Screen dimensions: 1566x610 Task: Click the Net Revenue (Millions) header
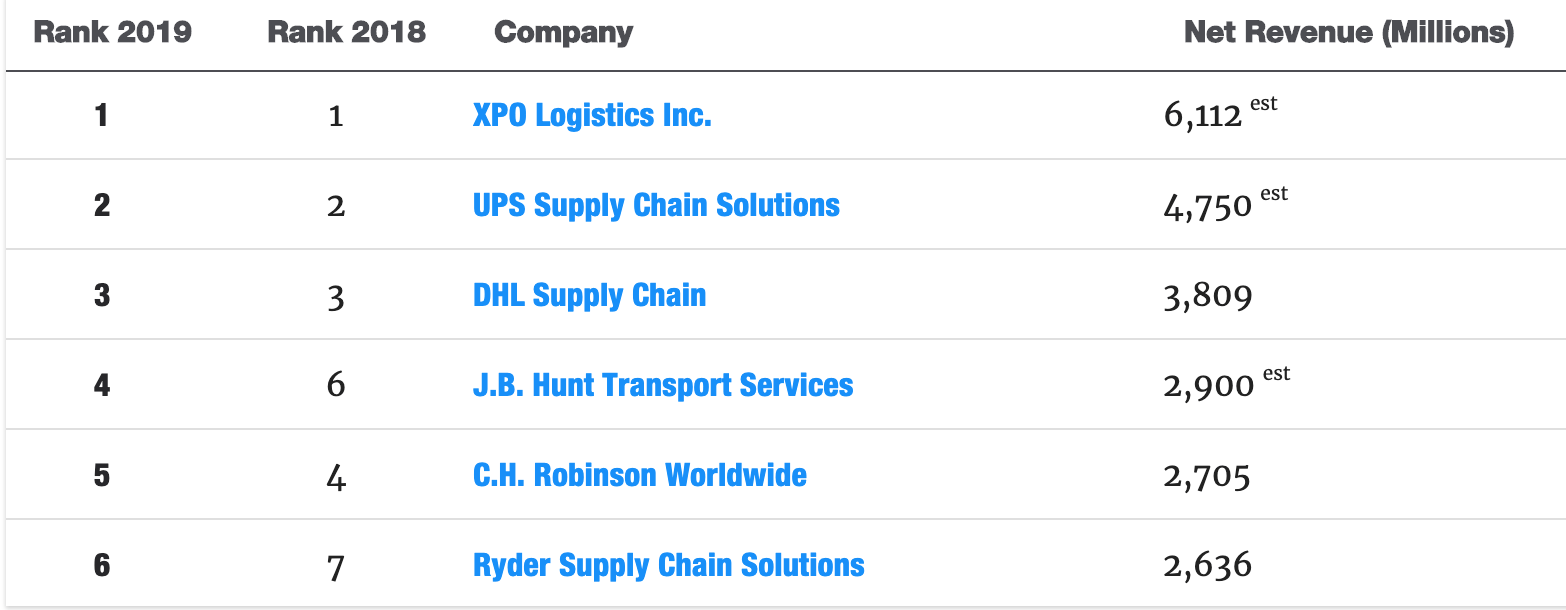1349,32
